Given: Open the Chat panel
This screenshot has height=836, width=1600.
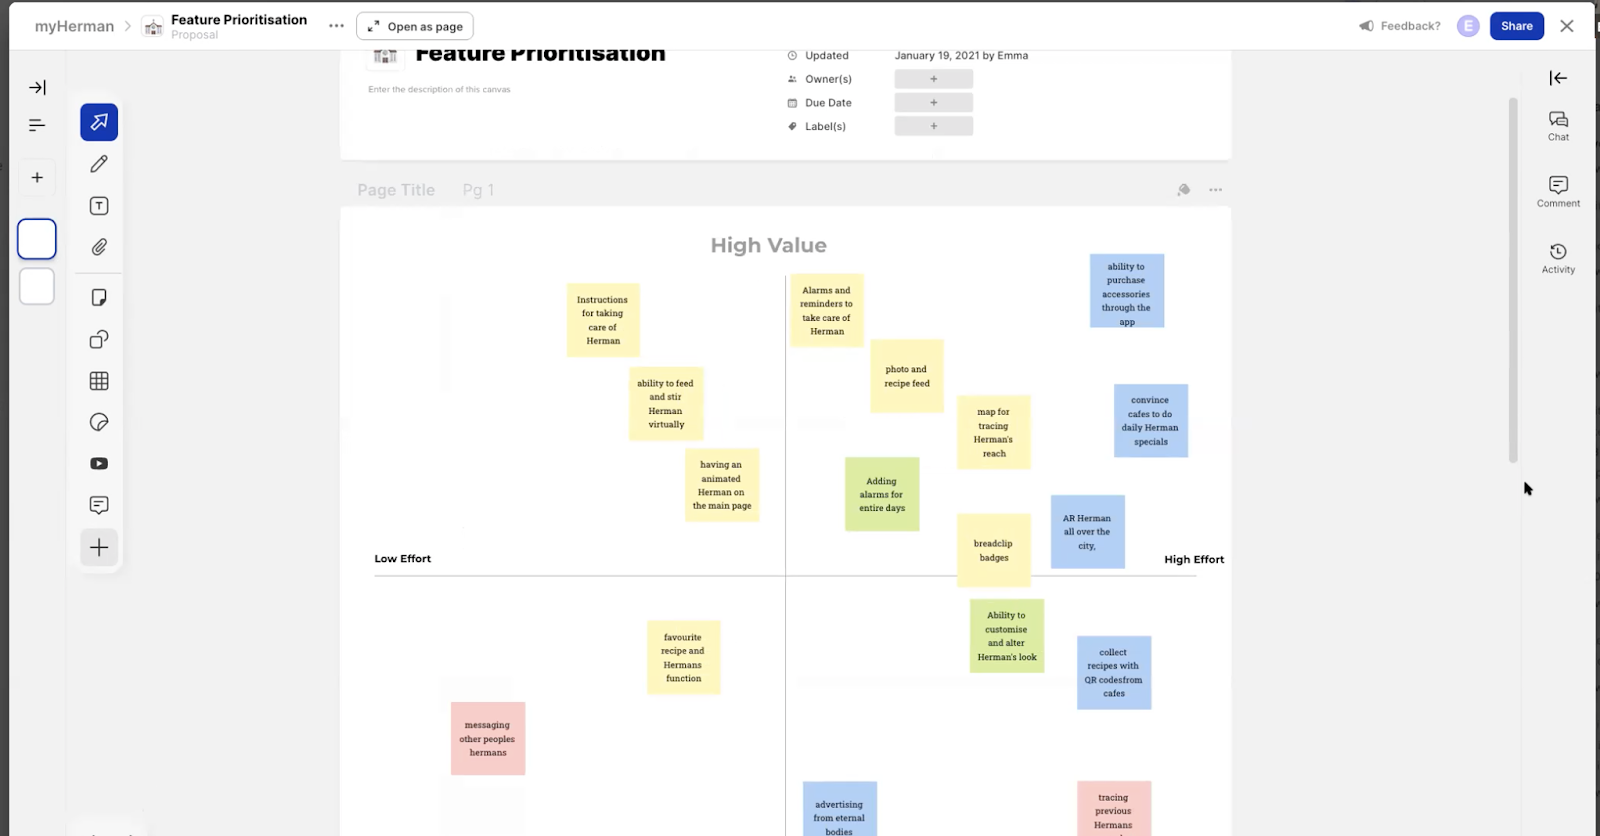Looking at the screenshot, I should (x=1558, y=126).
